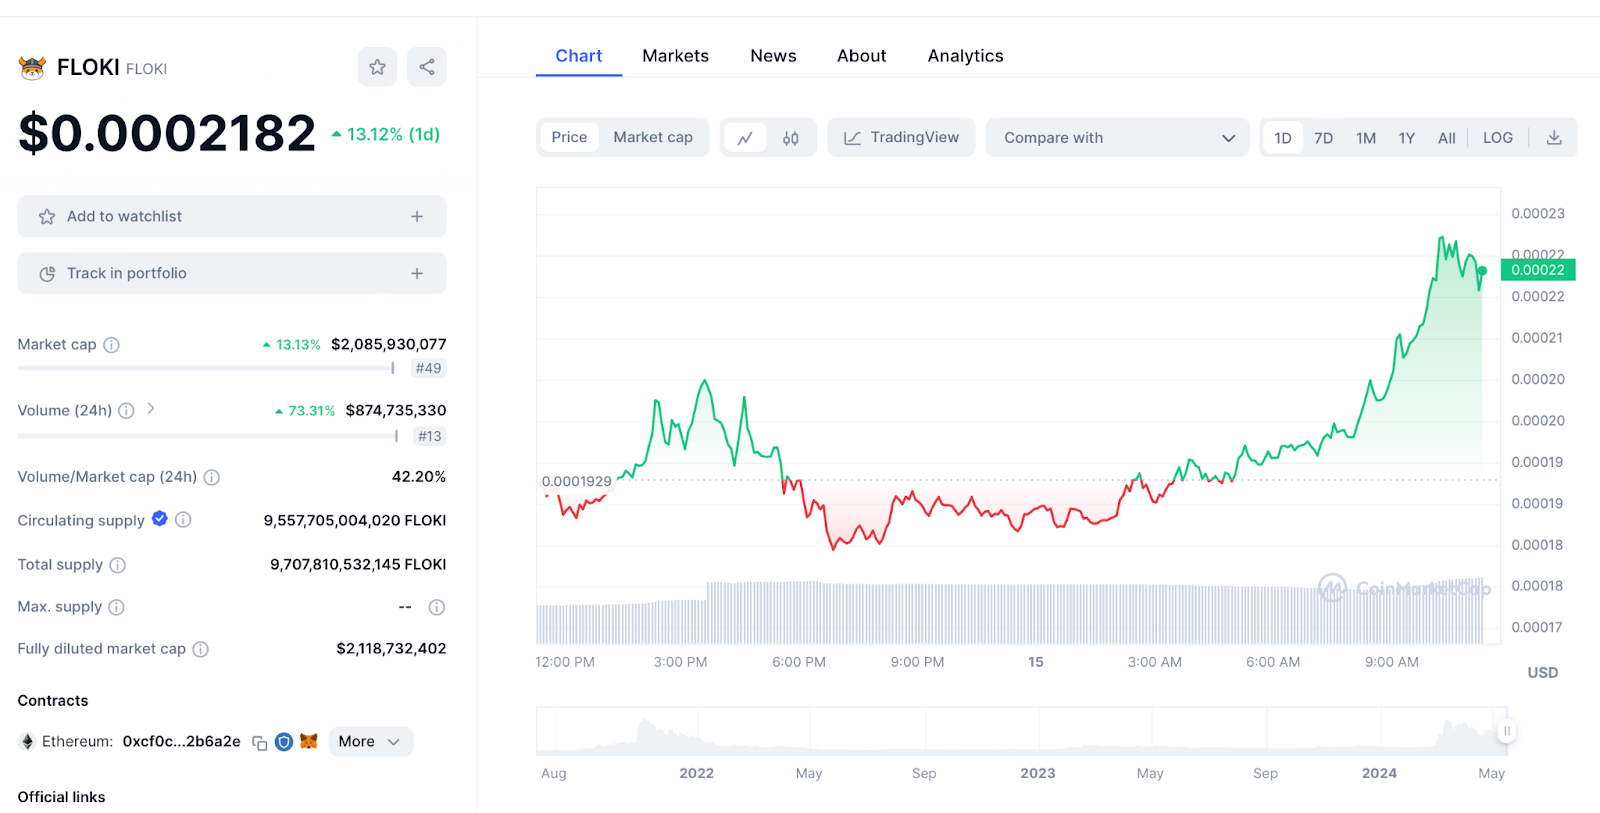The width and height of the screenshot is (1600, 813).
Task: Open the Volume (24h) info icon
Action: [x=126, y=410]
